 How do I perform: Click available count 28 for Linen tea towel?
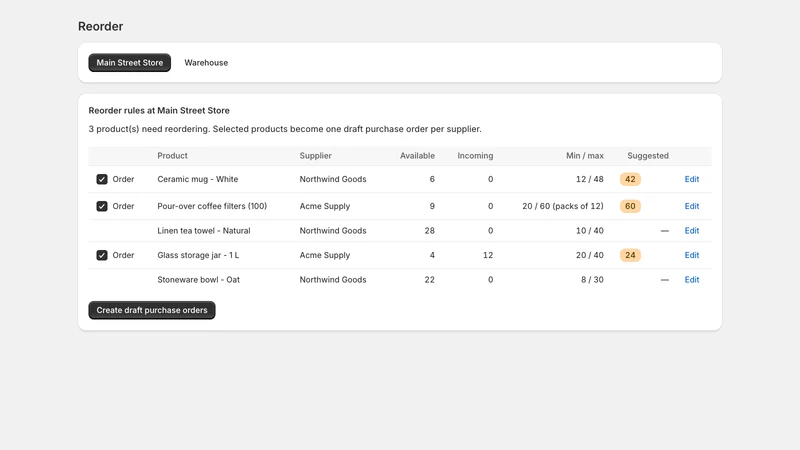coord(430,231)
